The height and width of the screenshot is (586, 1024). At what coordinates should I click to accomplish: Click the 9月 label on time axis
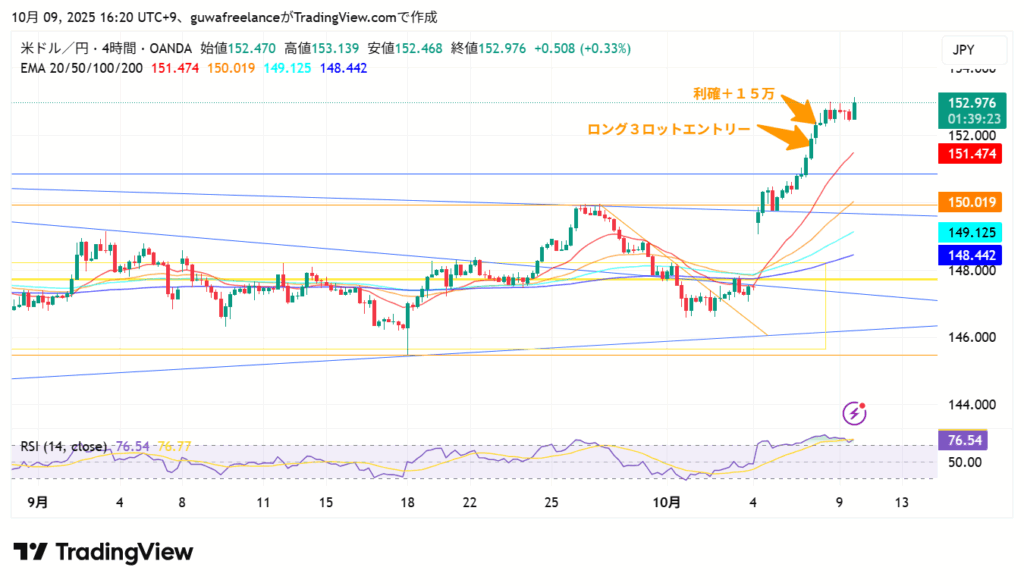[x=37, y=502]
